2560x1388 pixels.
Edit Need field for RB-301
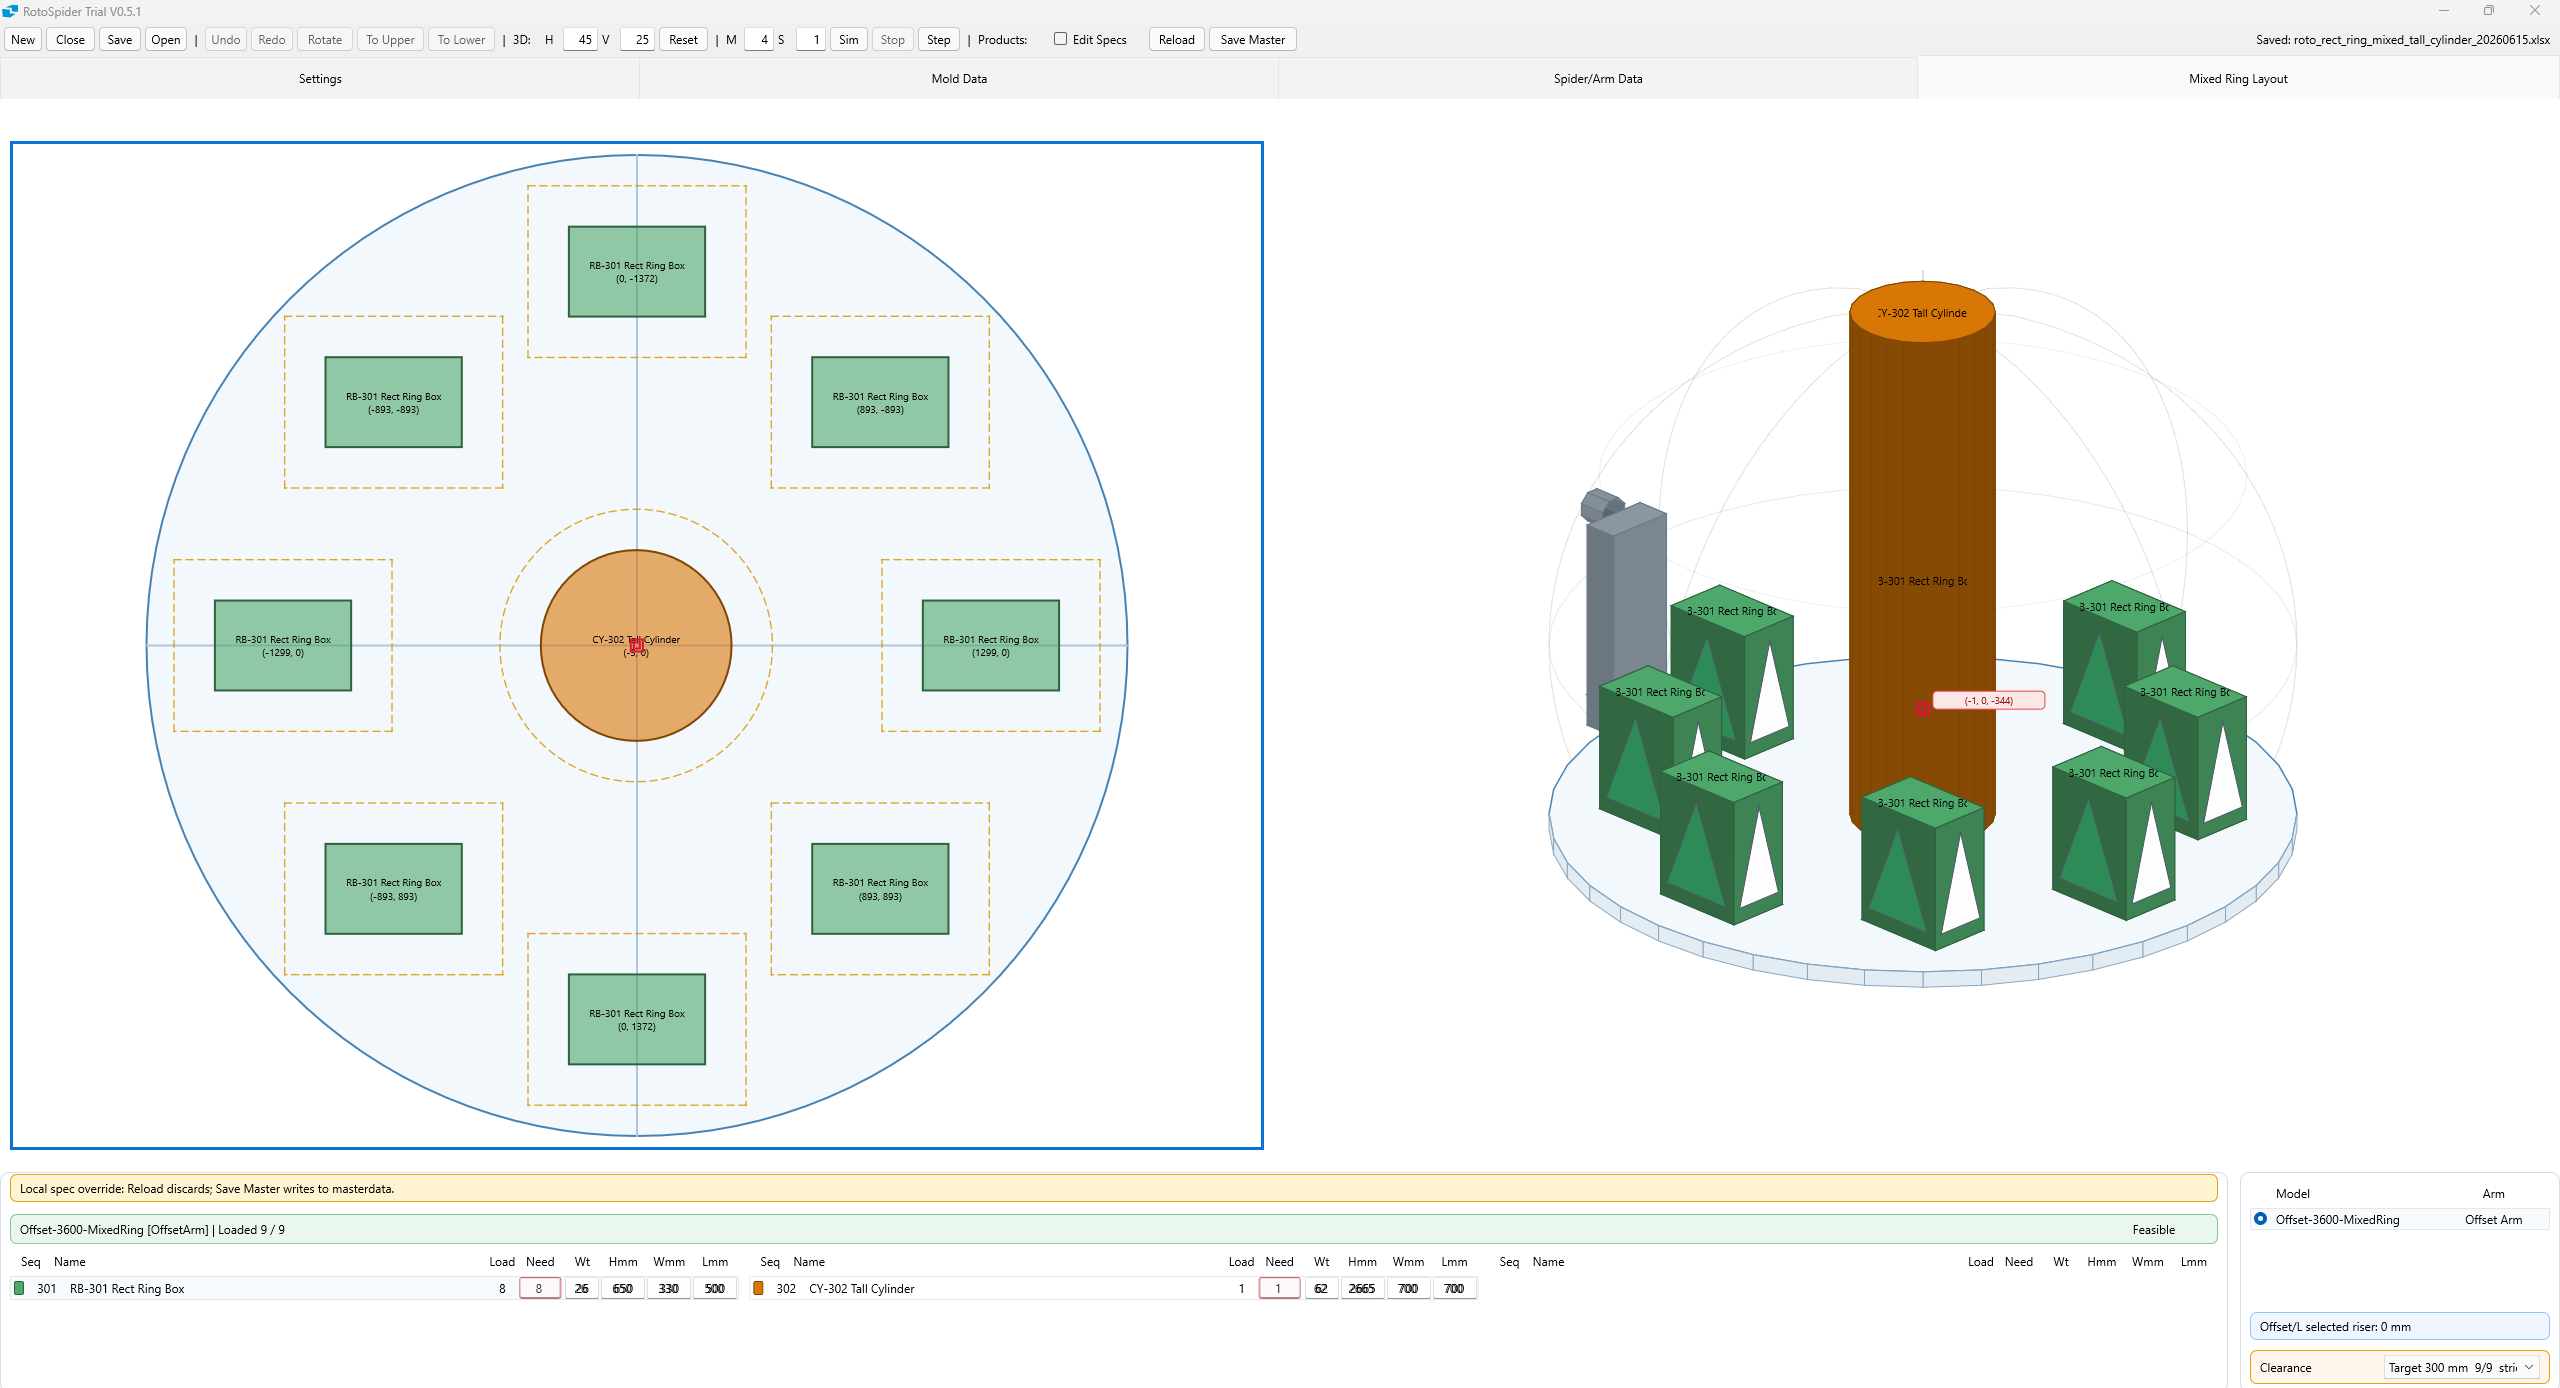(540, 1288)
